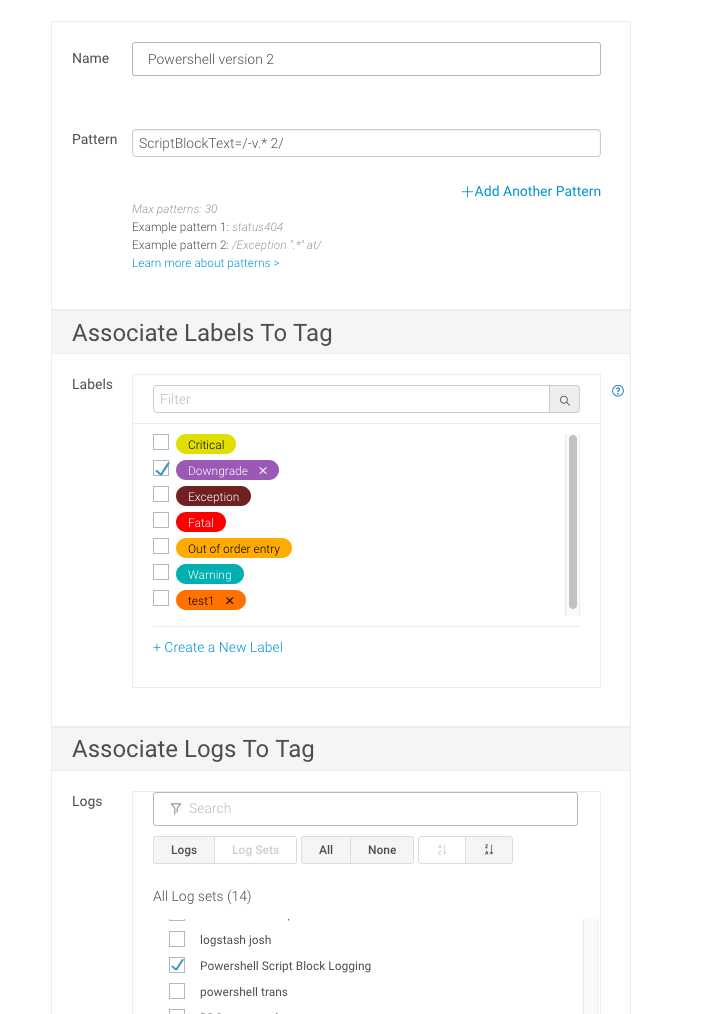The width and height of the screenshot is (702, 1014).
Task: Switch to the Log Sets tab
Action: click(256, 850)
